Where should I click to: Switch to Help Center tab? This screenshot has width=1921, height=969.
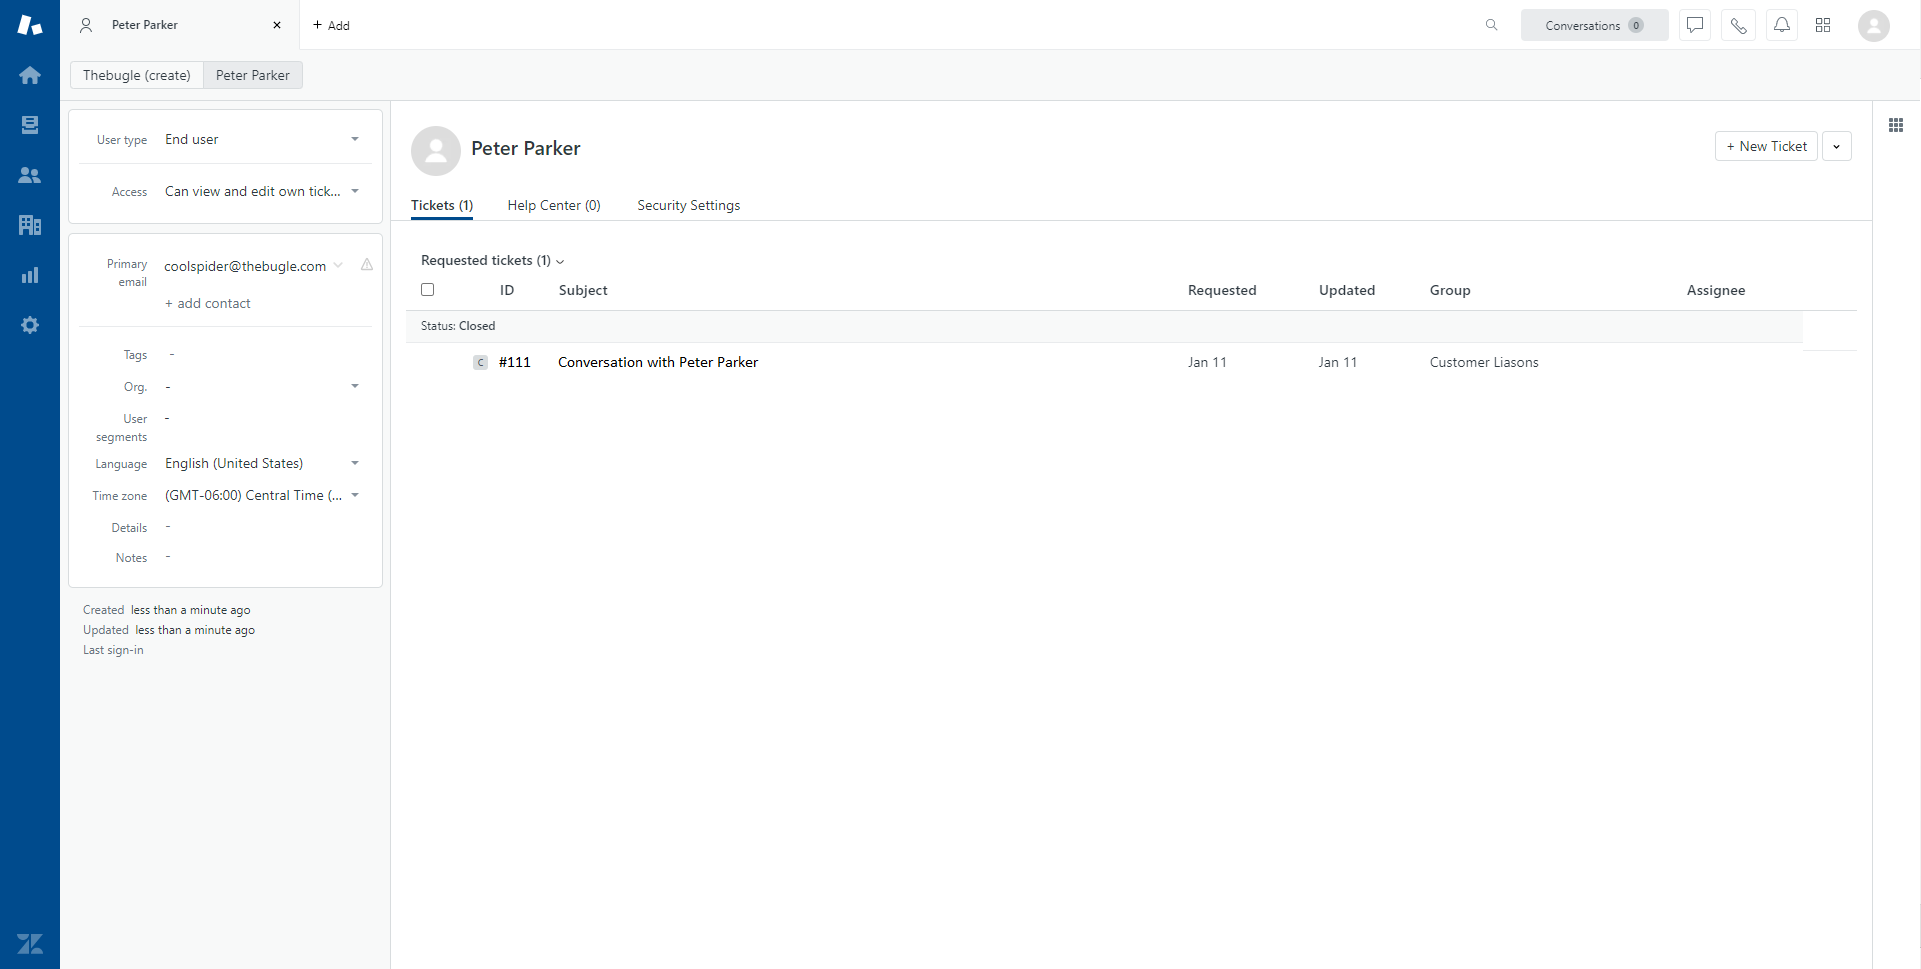point(553,205)
